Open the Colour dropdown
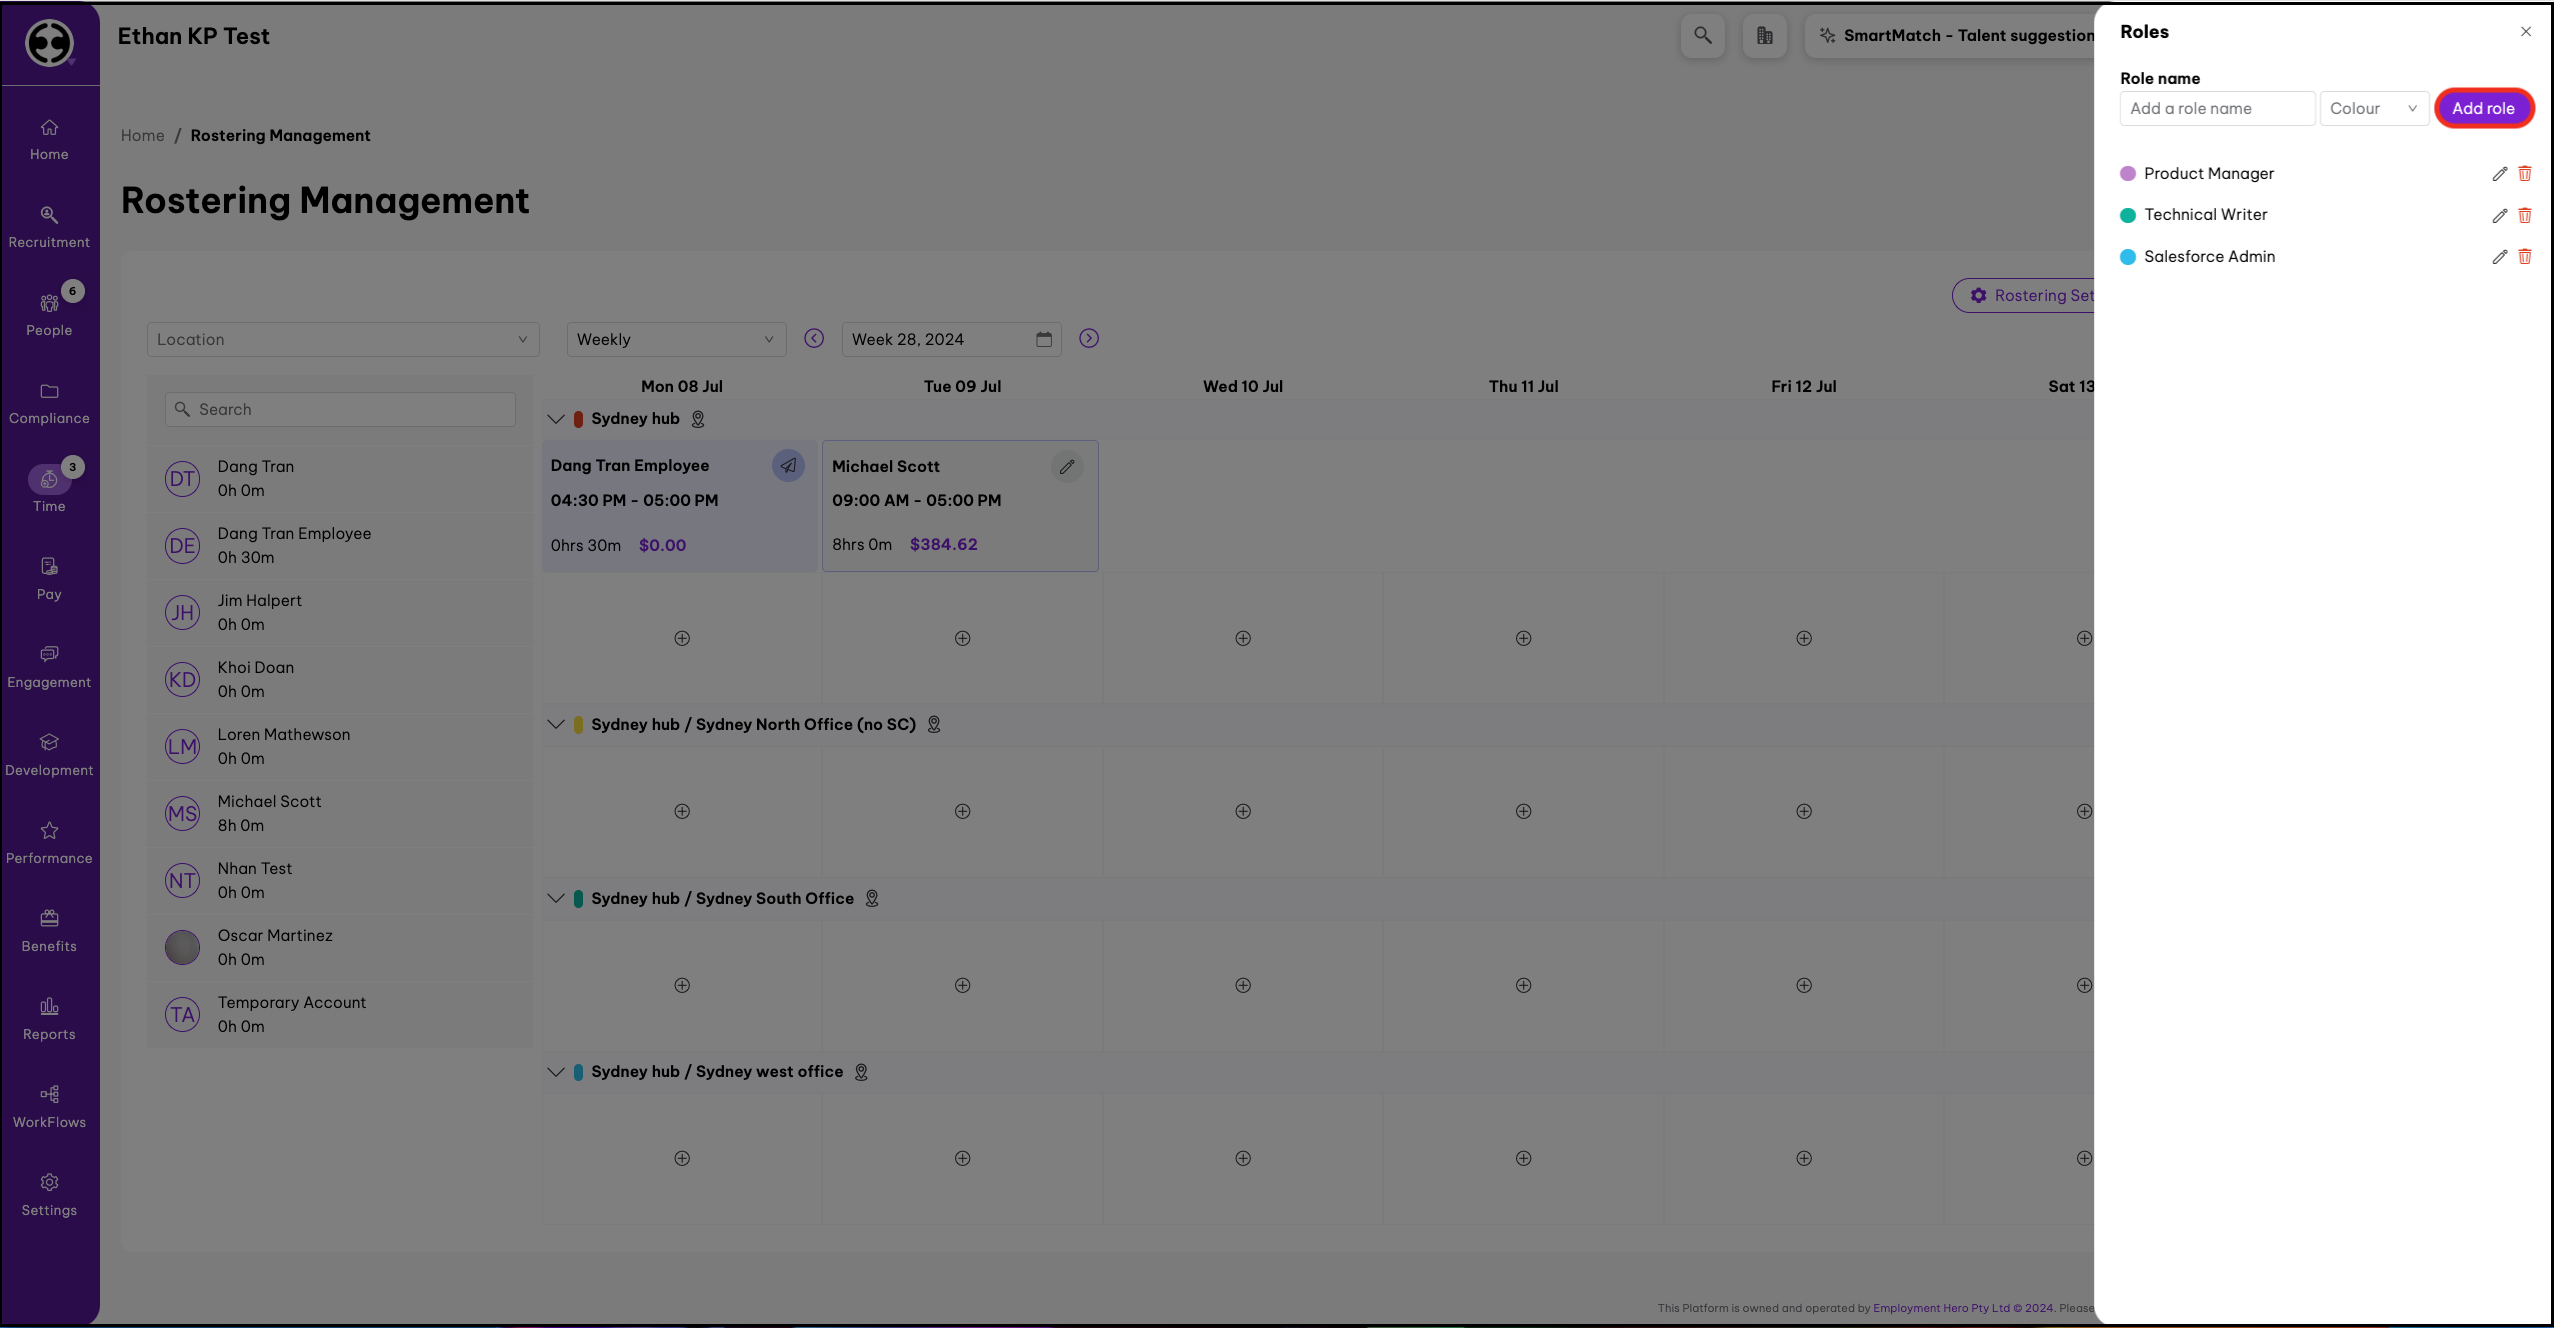The height and width of the screenshot is (1328, 2554). [x=2373, y=109]
